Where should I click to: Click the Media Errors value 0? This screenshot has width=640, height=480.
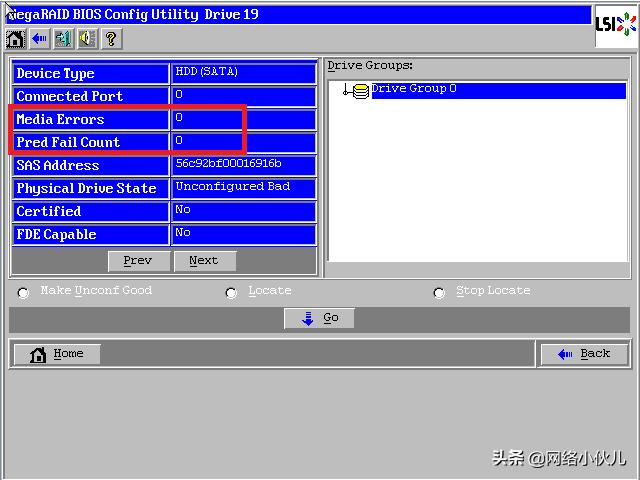(x=179, y=118)
